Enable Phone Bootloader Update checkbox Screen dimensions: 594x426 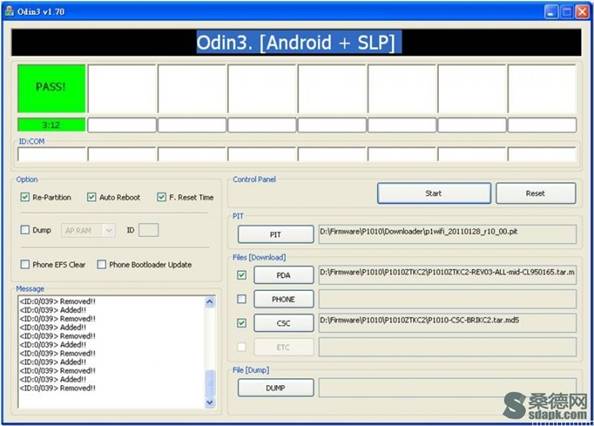(102, 264)
